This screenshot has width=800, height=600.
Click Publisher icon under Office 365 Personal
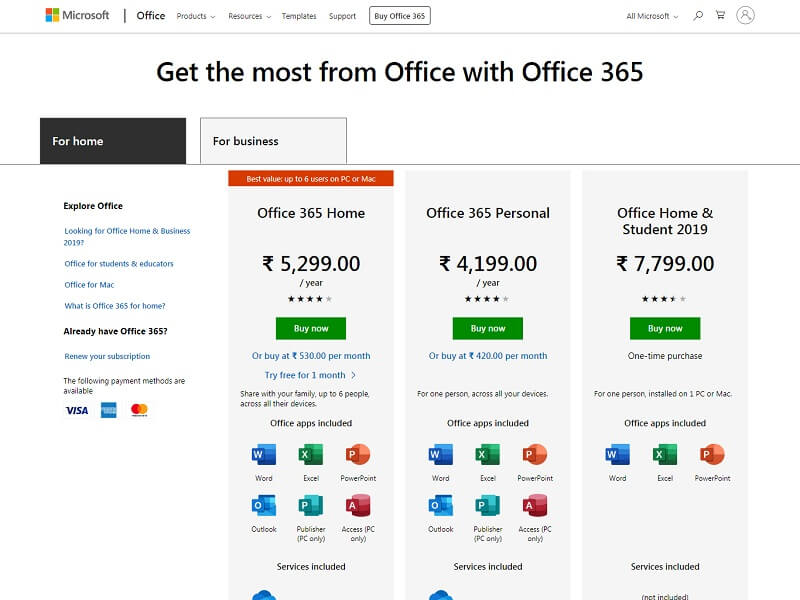488,505
